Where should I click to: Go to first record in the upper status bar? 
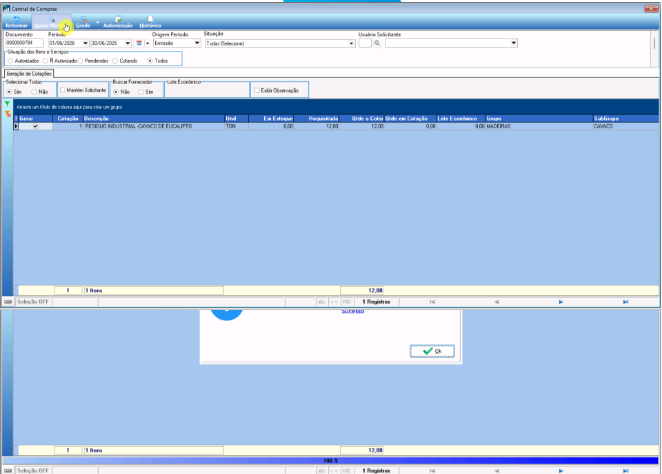[432, 302]
